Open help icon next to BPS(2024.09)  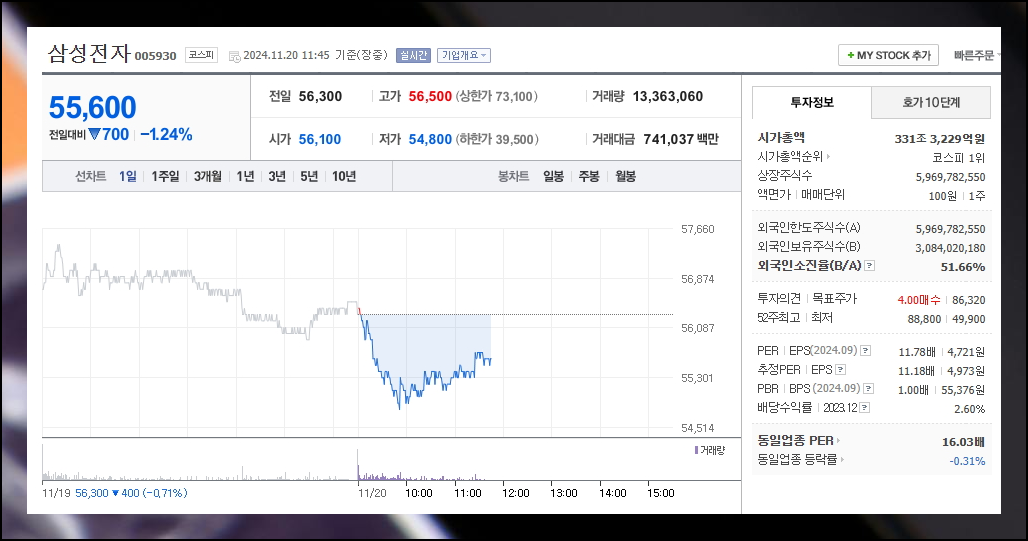point(869,389)
